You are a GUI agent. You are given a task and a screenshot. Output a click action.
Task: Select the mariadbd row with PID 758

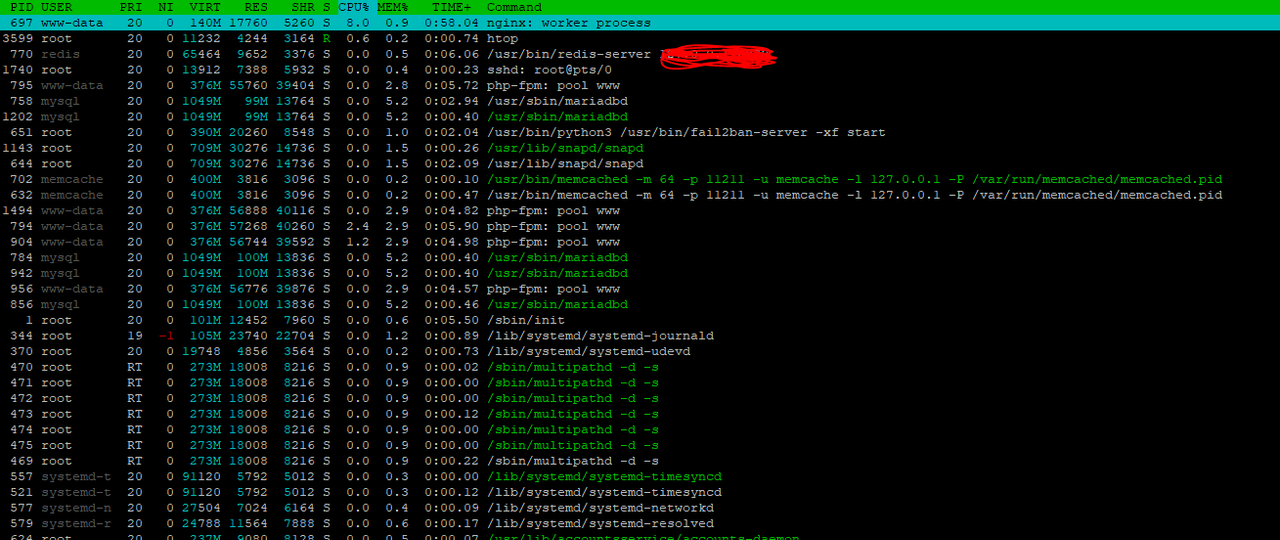click(x=640, y=101)
